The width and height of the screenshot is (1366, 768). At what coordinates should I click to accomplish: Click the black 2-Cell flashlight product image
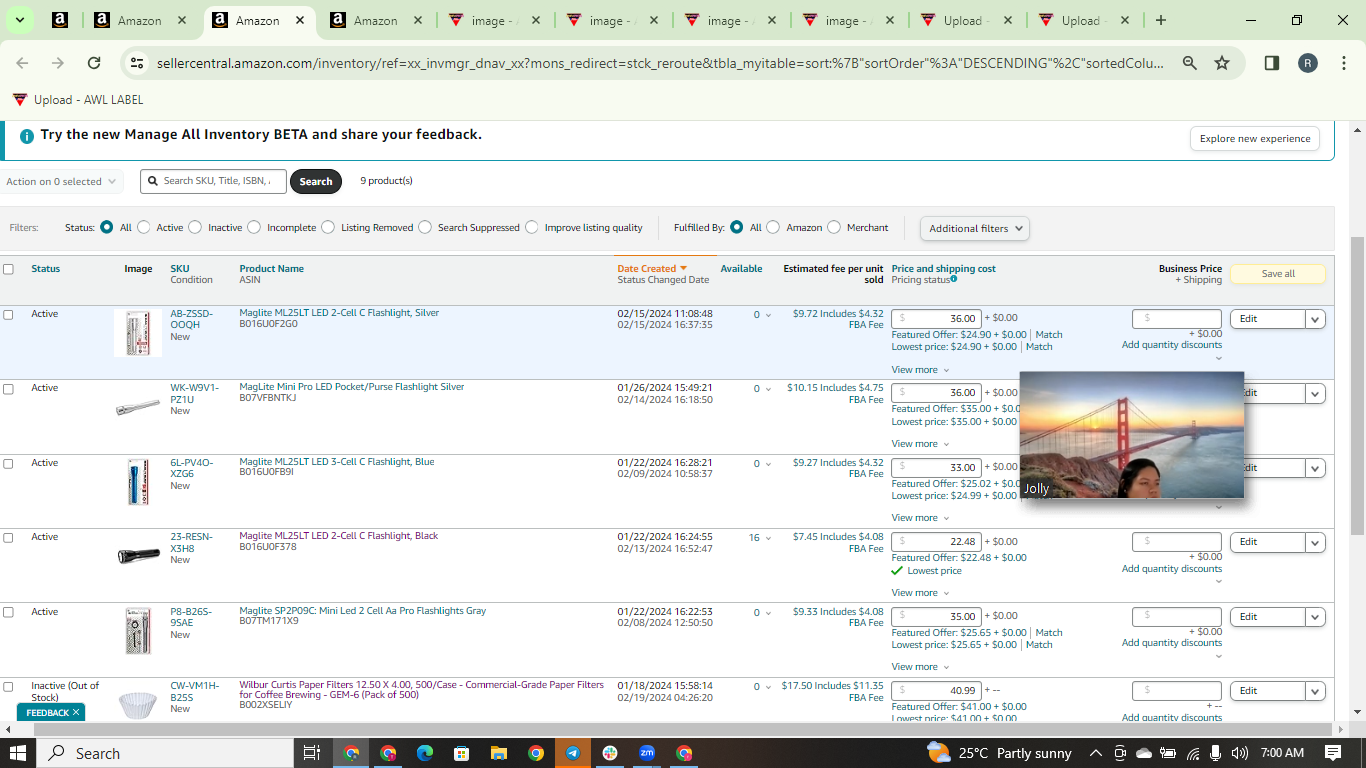138,556
